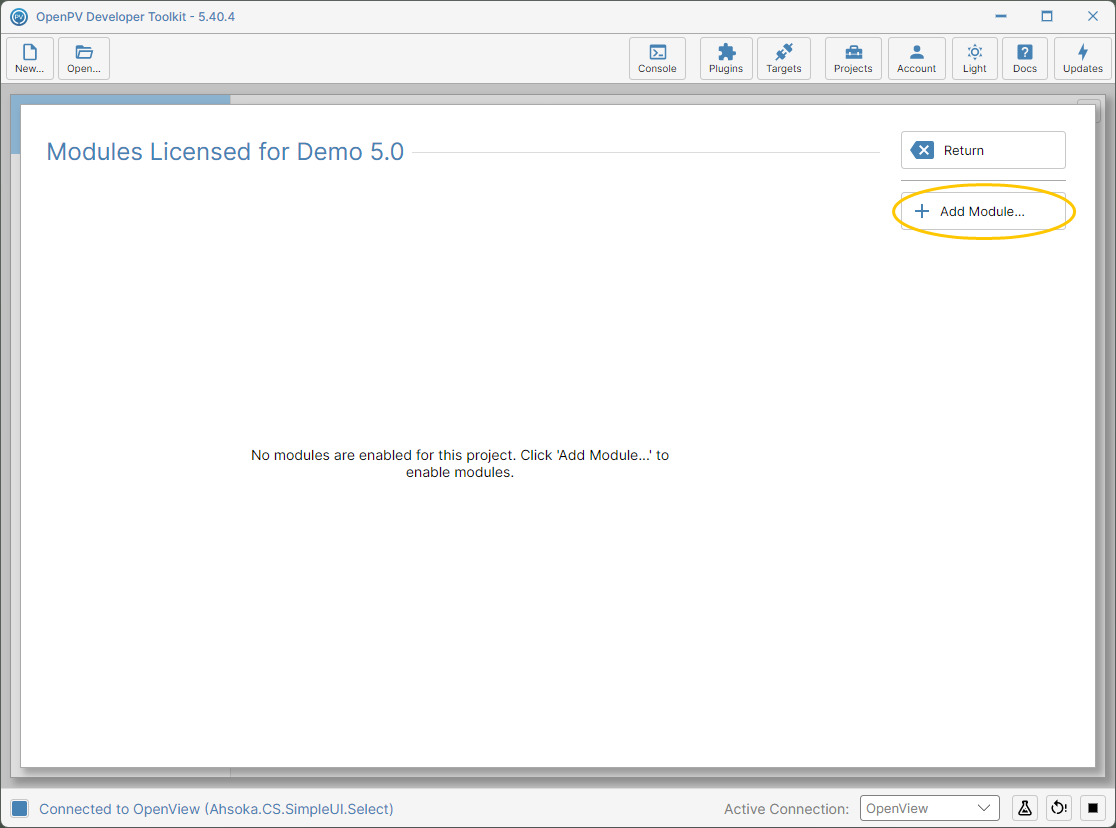Click the blue connection status indicator
Viewport: 1116px width, 828px height.
(x=19, y=808)
